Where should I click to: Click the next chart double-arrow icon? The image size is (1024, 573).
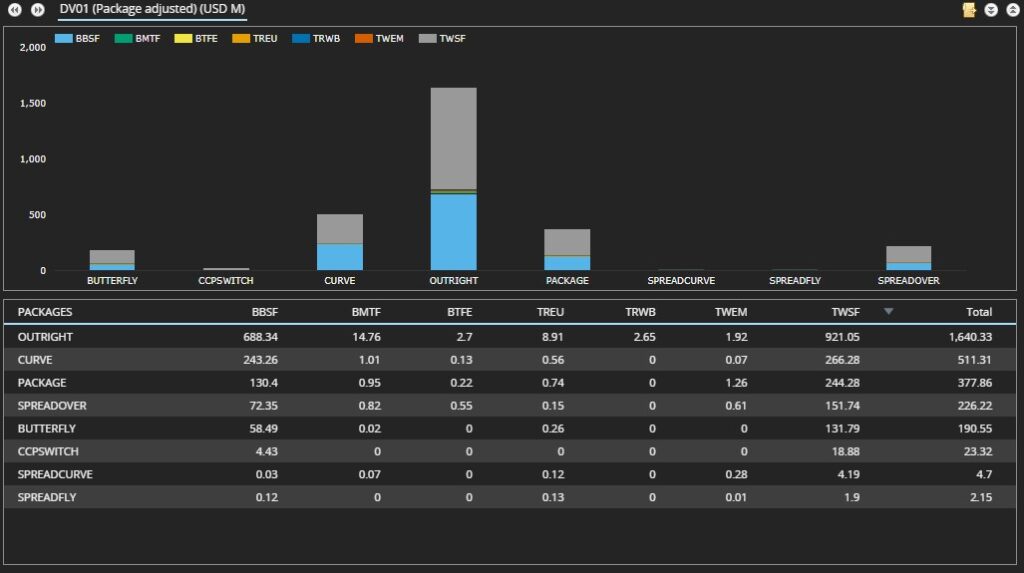(37, 10)
